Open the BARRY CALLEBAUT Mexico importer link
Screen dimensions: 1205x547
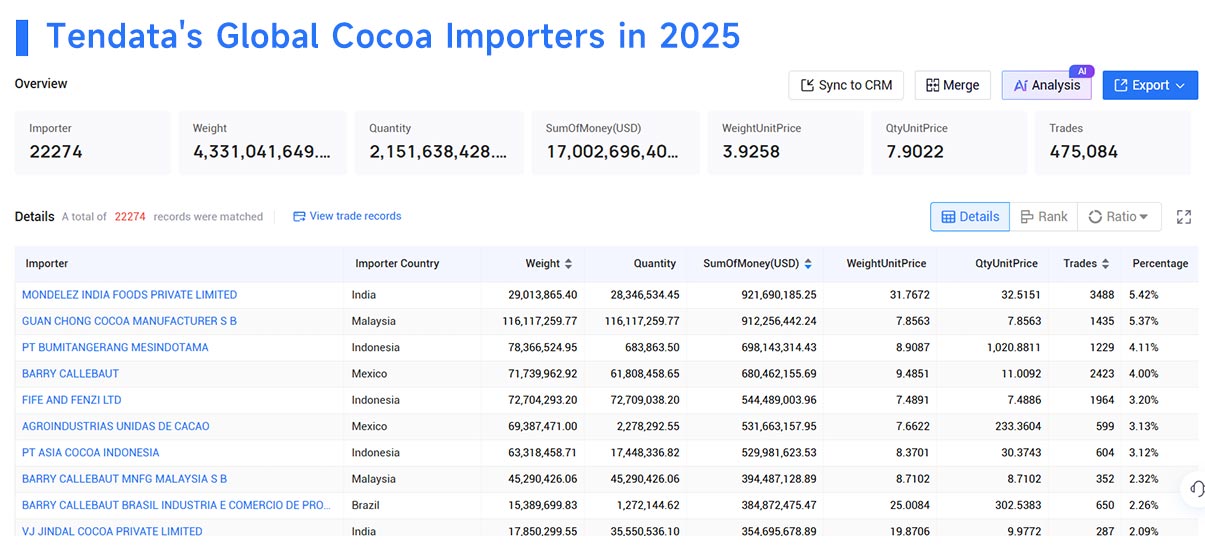tap(70, 373)
